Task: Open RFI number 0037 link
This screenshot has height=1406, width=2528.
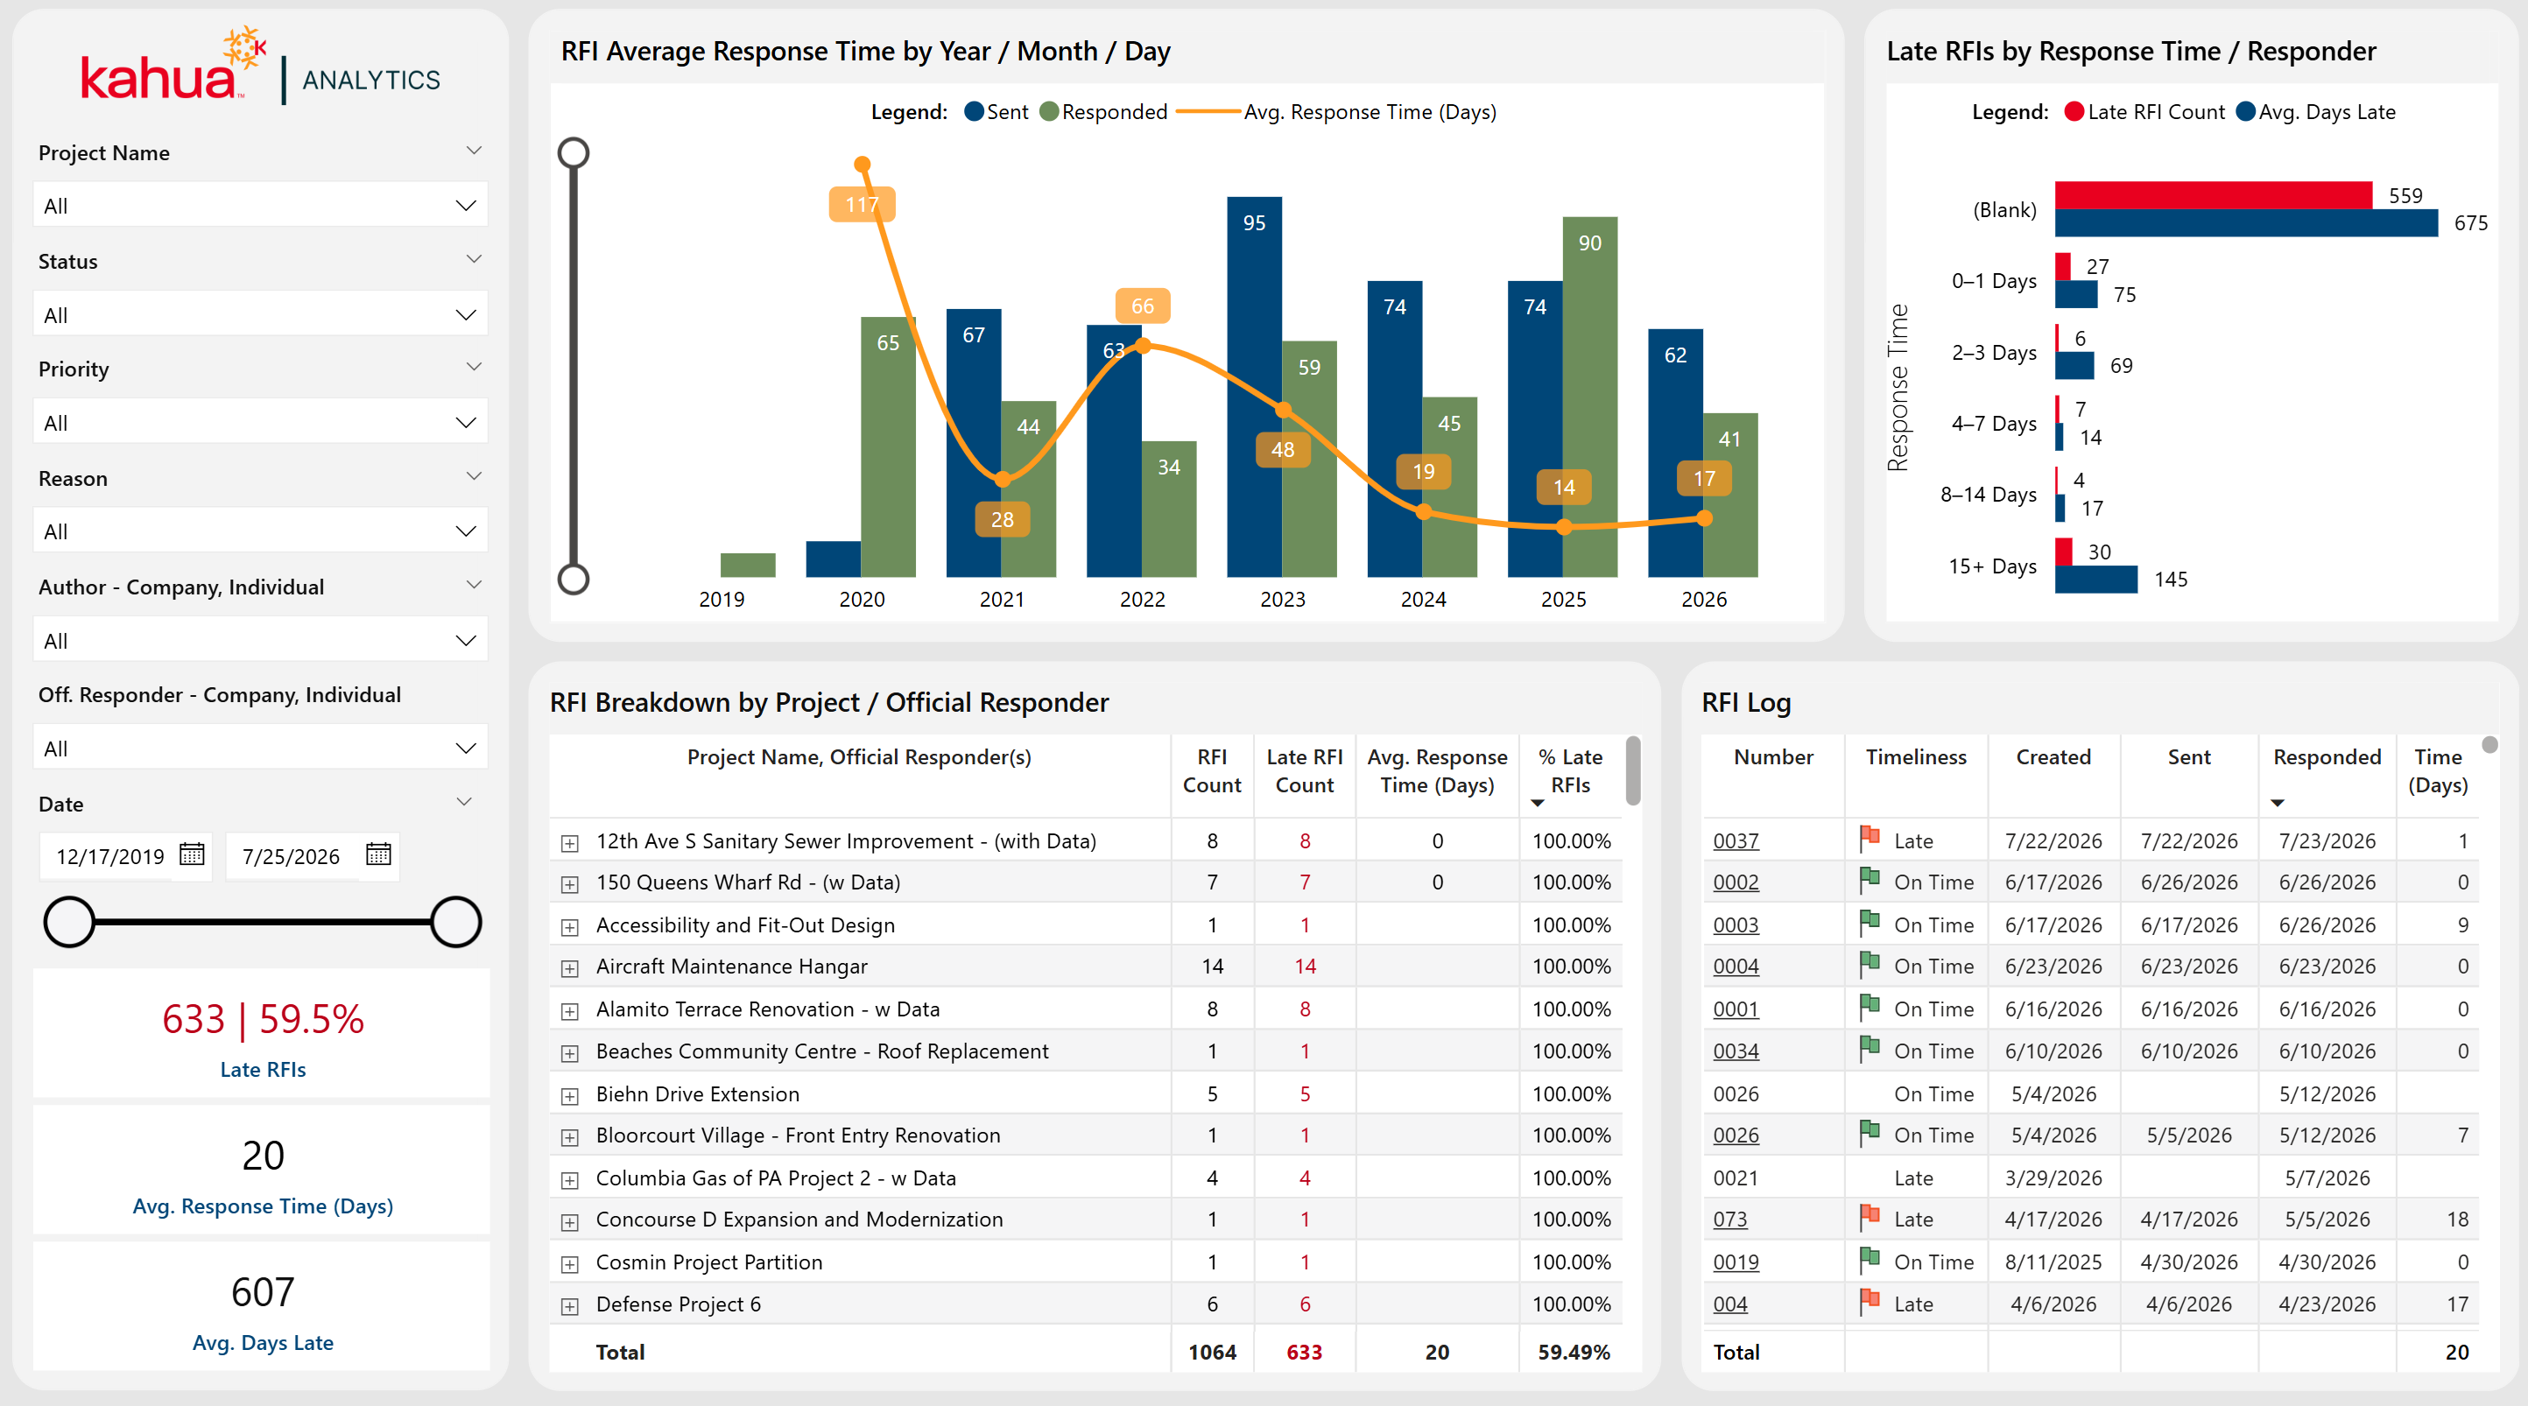Action: (x=1735, y=841)
